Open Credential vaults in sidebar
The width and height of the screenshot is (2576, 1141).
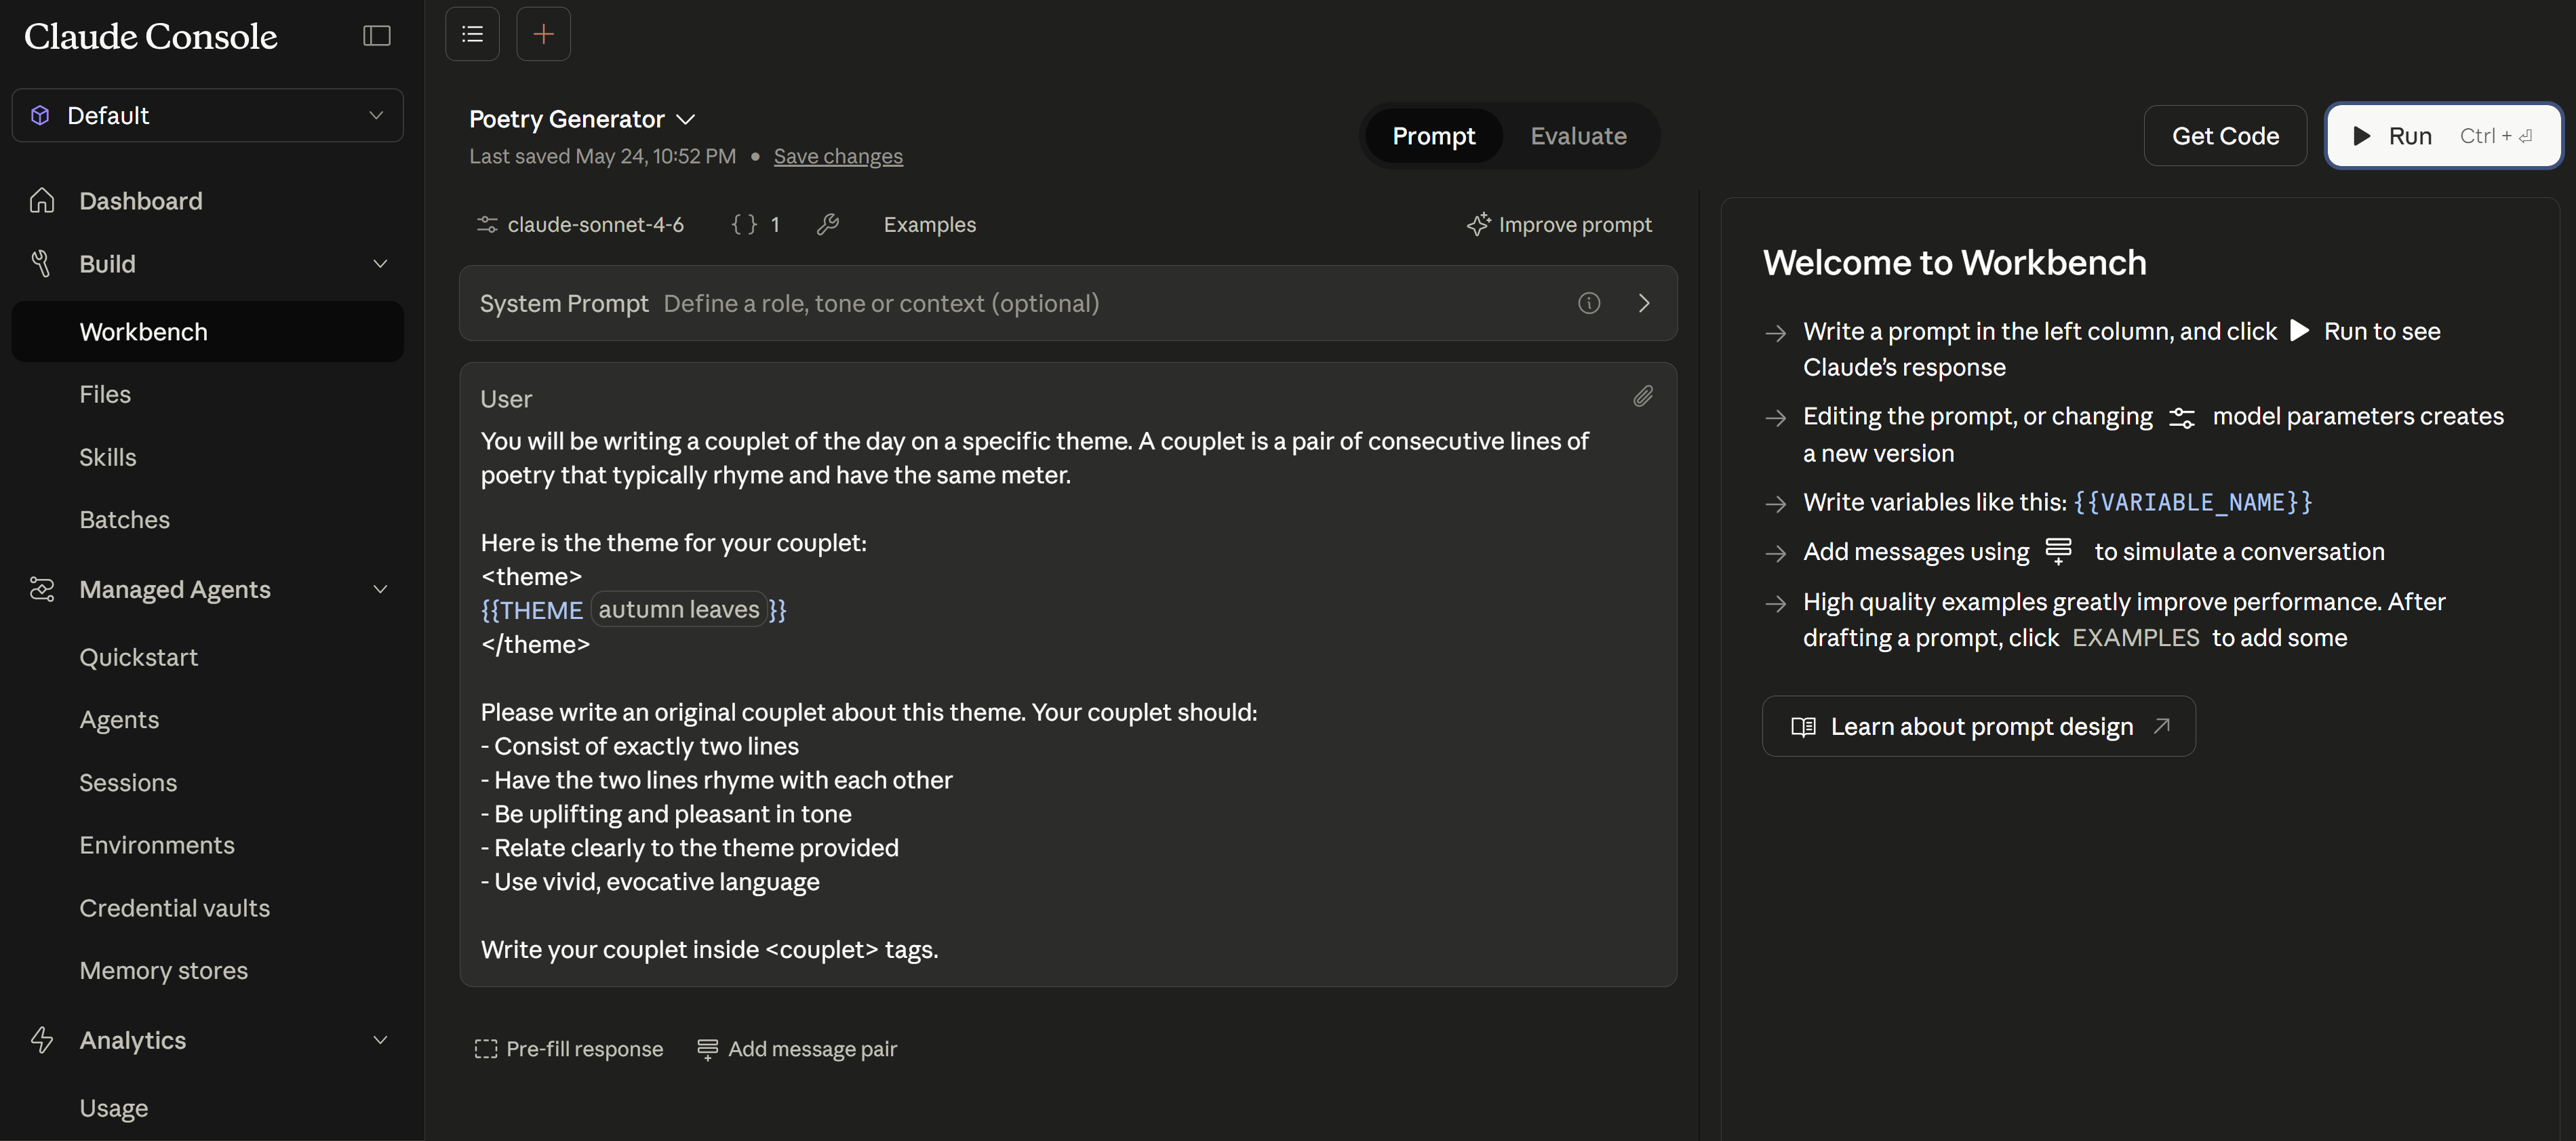coord(175,908)
